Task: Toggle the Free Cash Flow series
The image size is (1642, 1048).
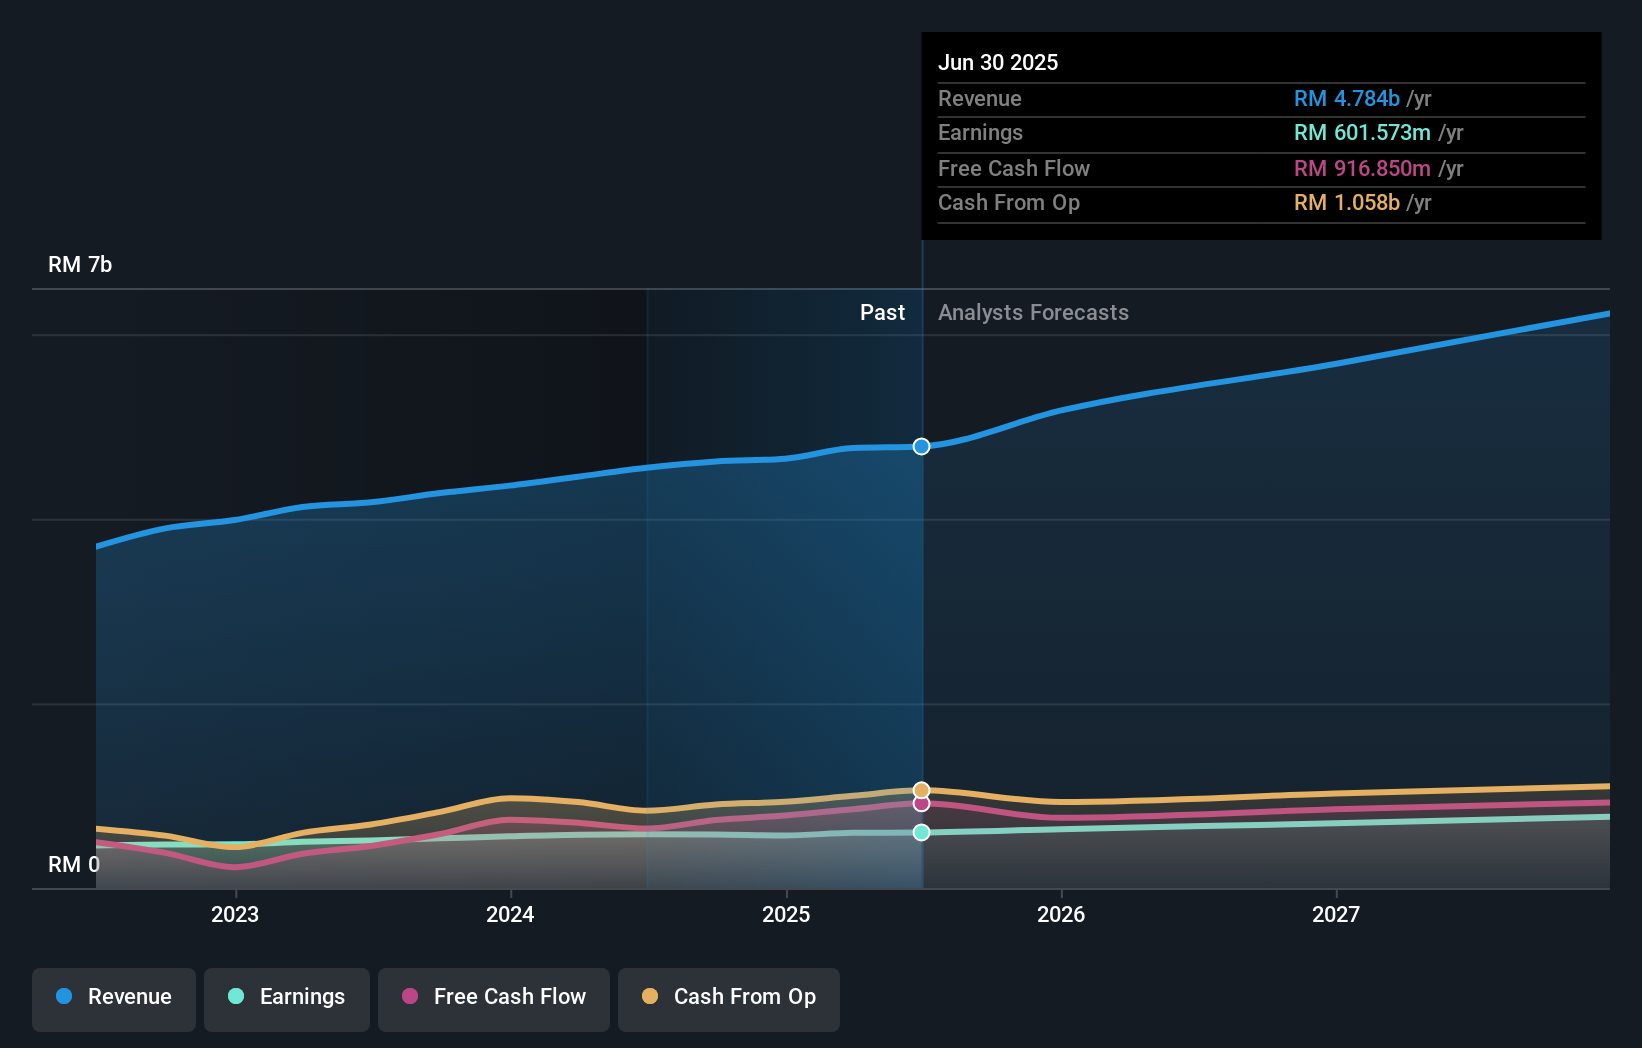Action: [x=494, y=997]
